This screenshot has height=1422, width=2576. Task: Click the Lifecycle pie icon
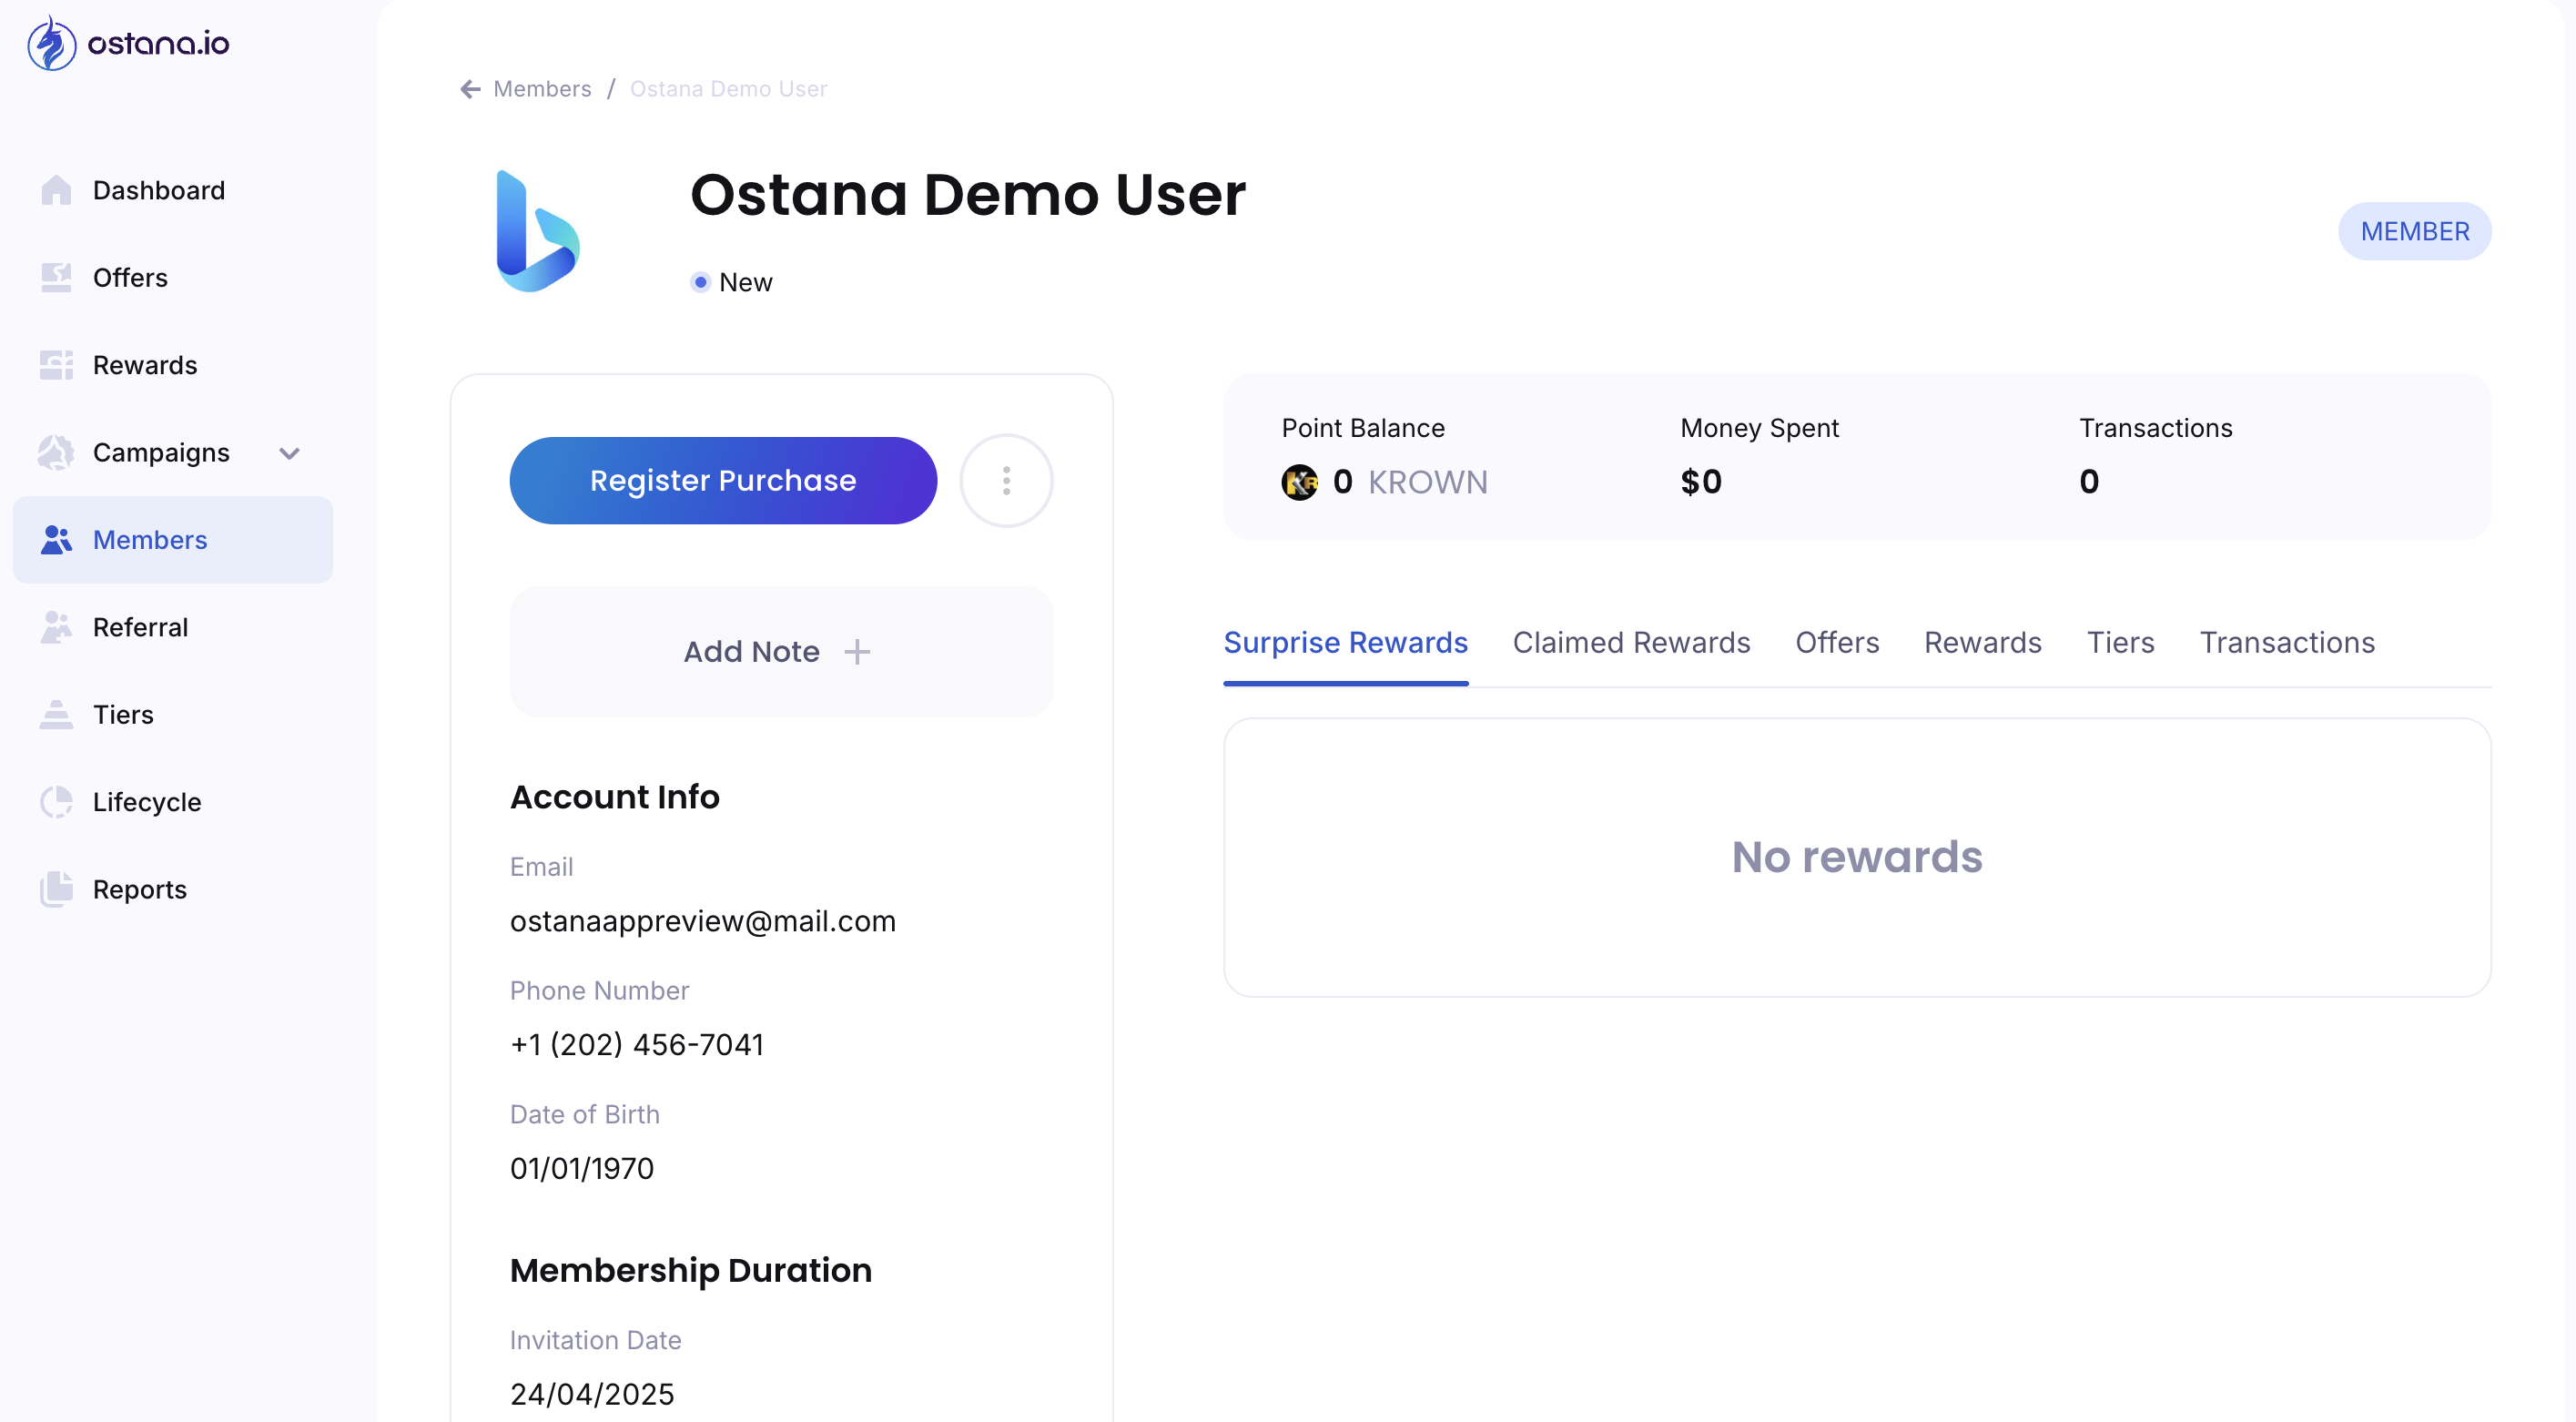[56, 802]
